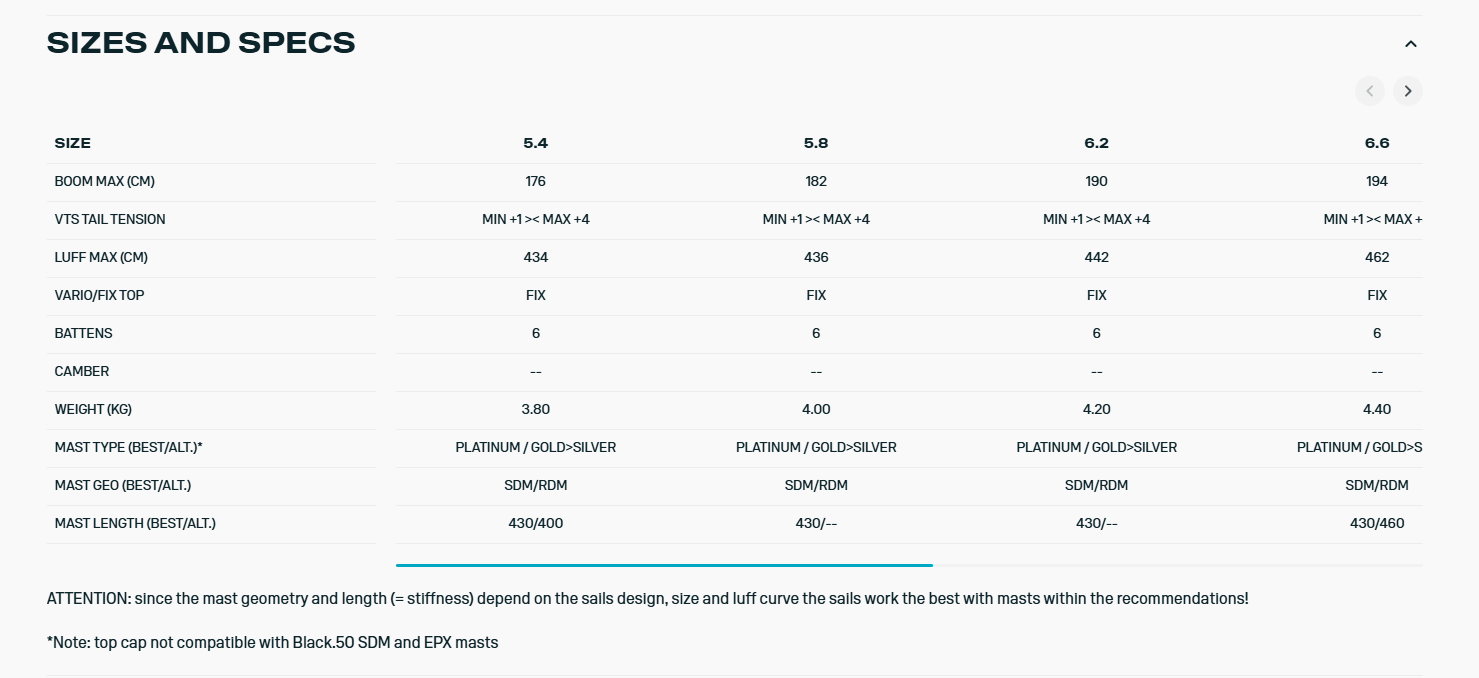1479x678 pixels.
Task: Click the 3.80 weight value
Action: [x=536, y=409]
